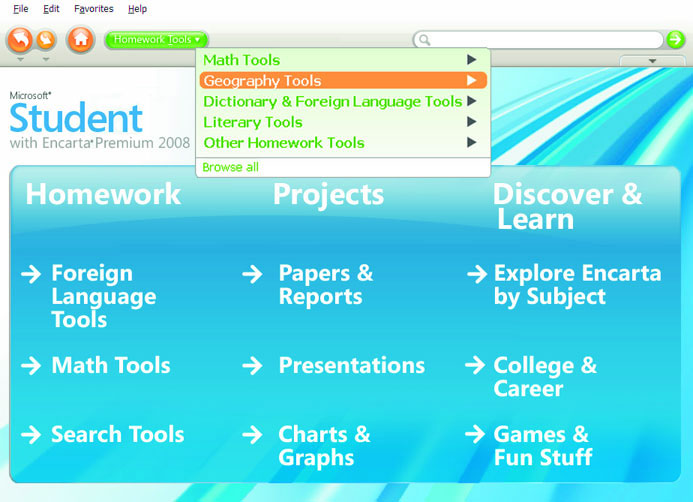Click the Browse all link
693x502 pixels.
[230, 167]
